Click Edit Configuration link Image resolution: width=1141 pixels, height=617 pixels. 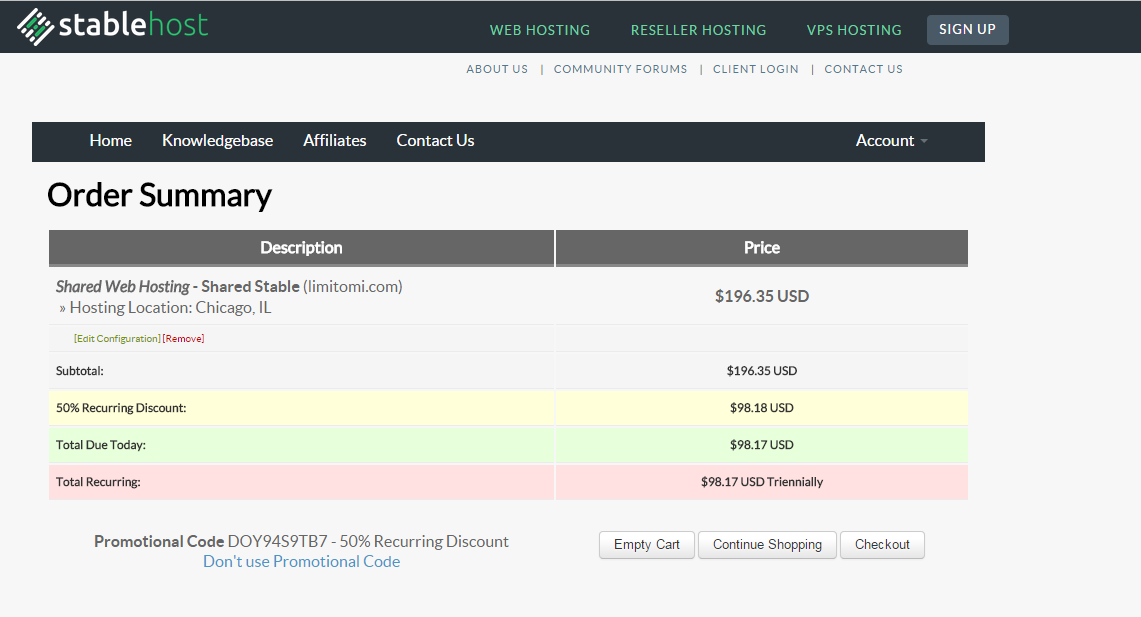[x=117, y=339]
